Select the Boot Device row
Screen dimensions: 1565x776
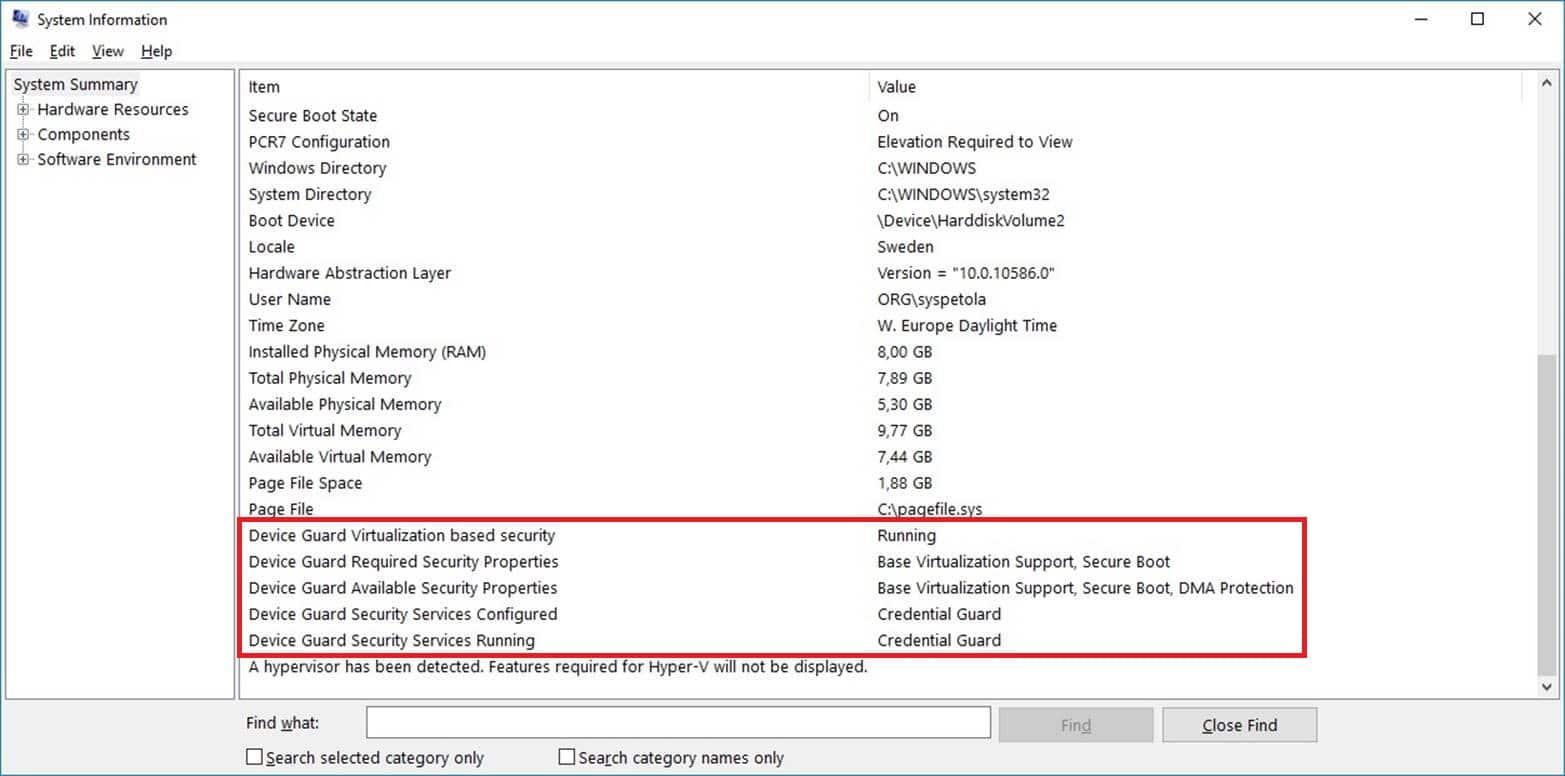(x=880, y=221)
